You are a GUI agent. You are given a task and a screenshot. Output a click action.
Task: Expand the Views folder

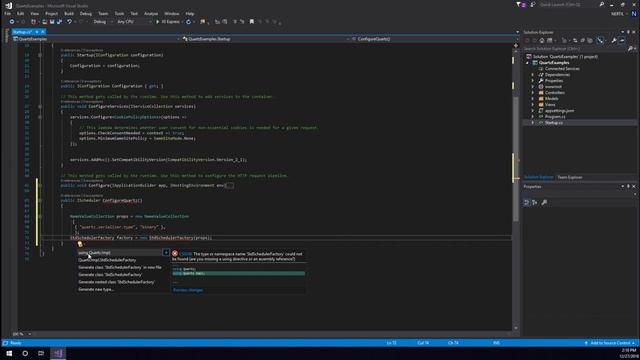(533, 104)
